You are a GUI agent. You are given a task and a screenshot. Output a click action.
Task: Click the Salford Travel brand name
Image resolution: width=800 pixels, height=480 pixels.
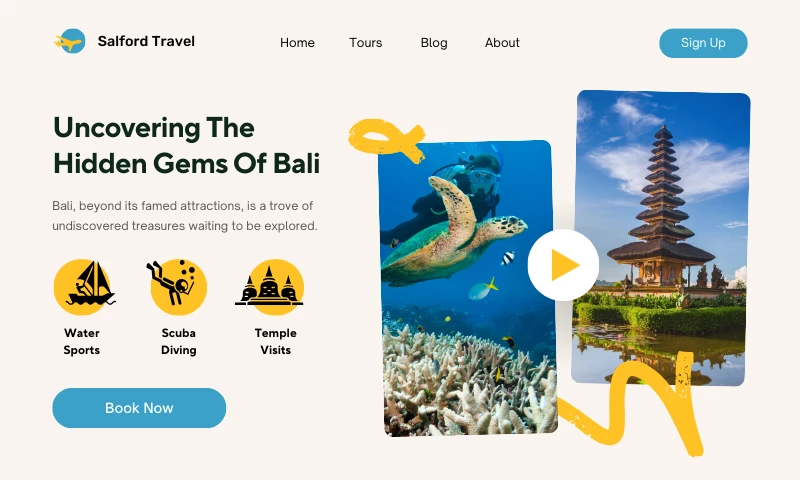click(146, 41)
